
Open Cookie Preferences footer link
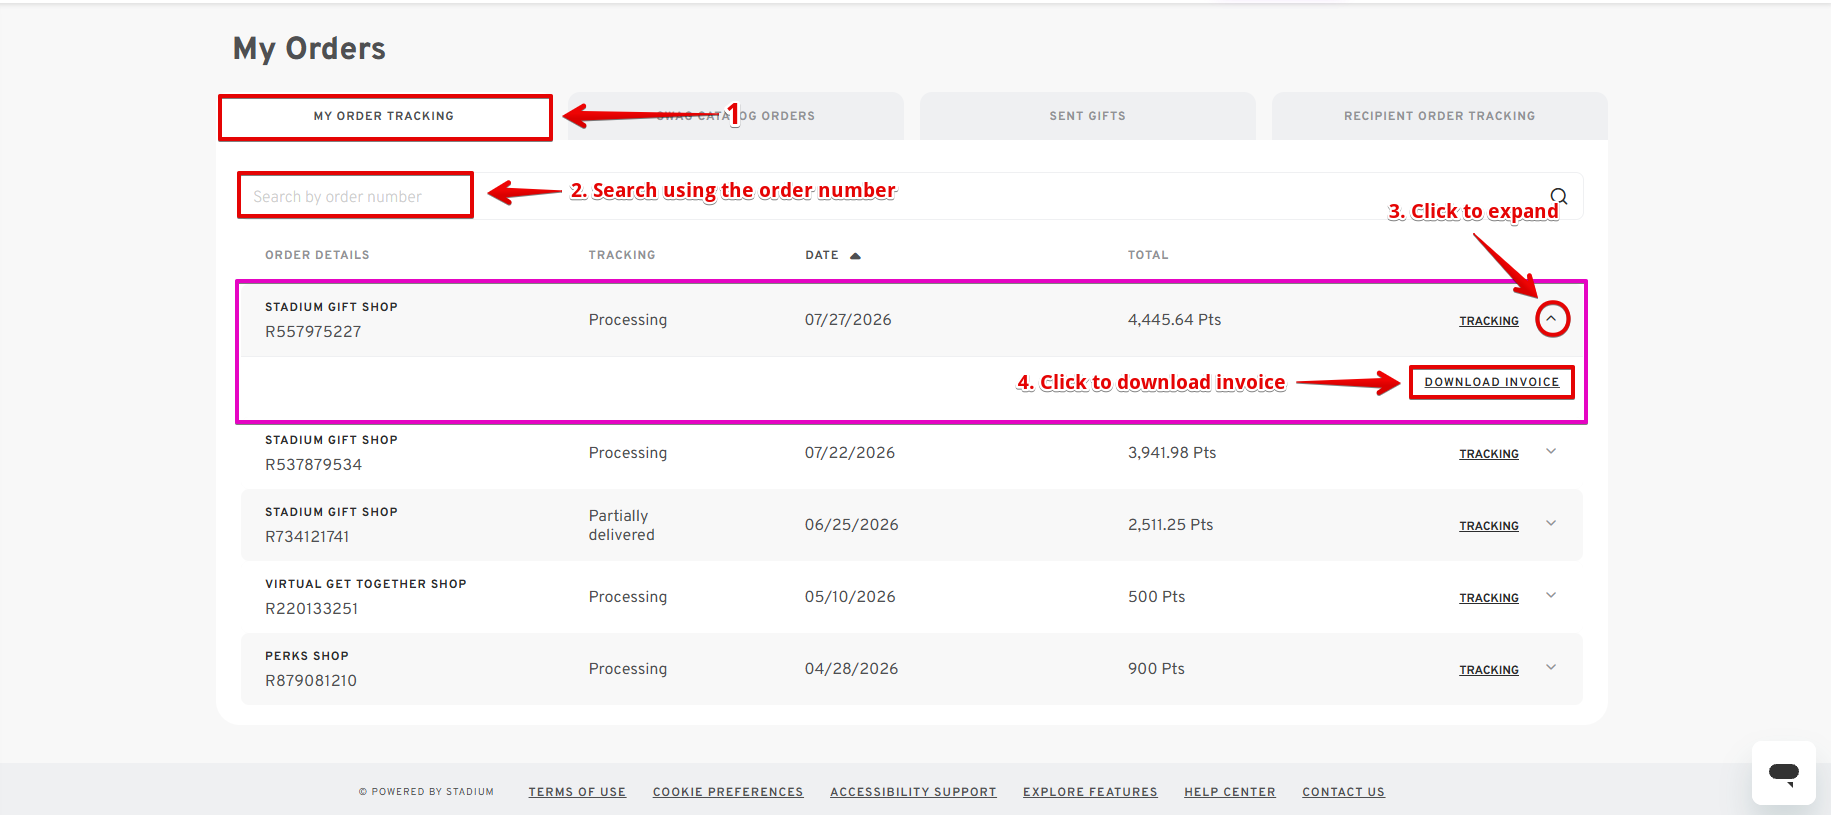pos(728,792)
